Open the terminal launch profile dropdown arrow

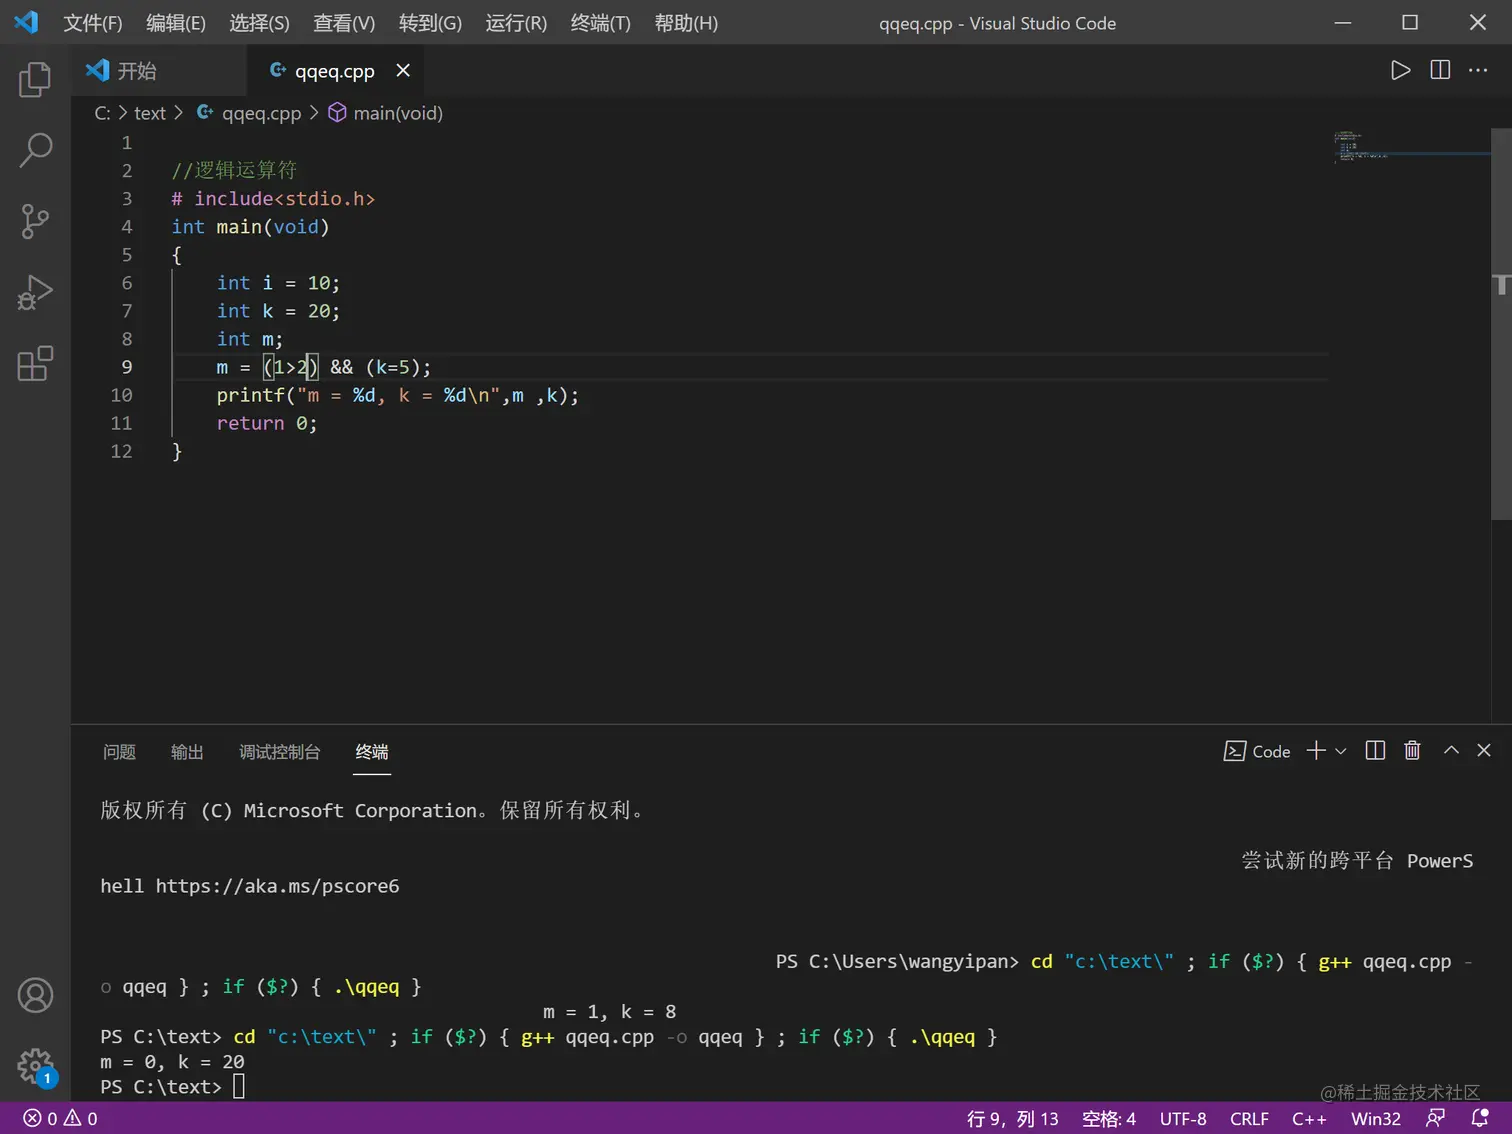click(x=1341, y=751)
